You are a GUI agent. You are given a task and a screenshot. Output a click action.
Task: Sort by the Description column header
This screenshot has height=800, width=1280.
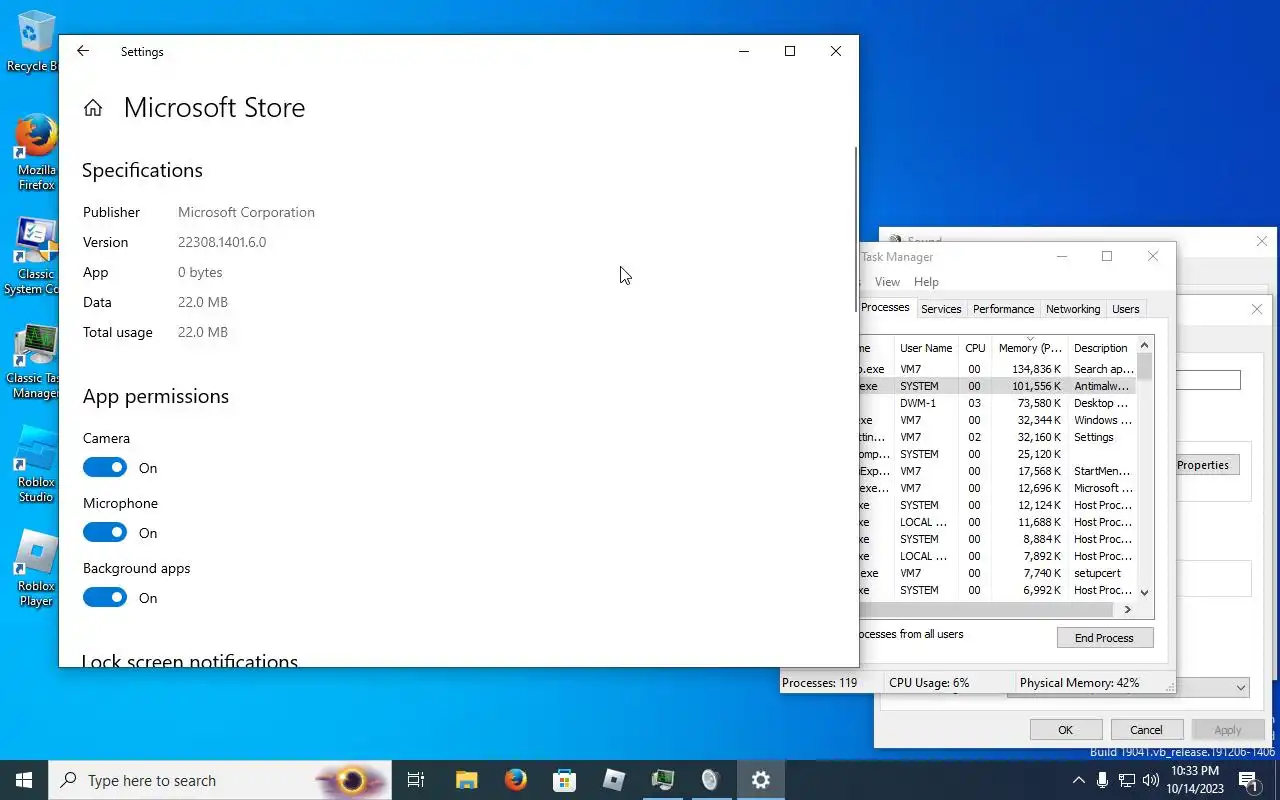(1102, 348)
